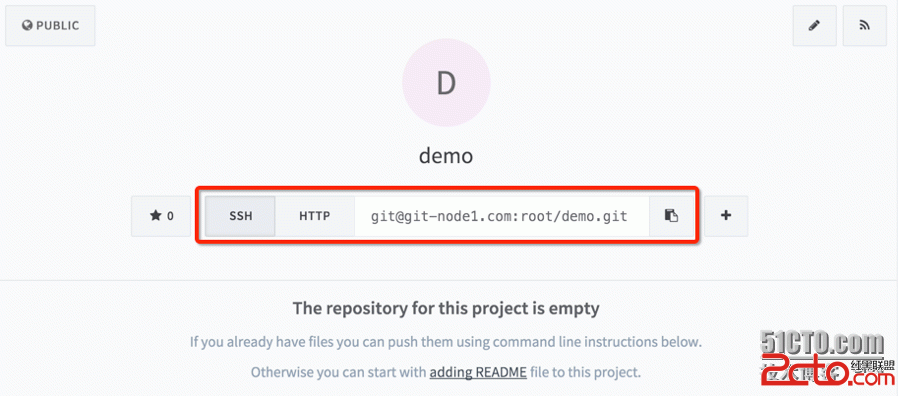Switch clone protocol to SSH
This screenshot has width=898, height=396.
click(x=241, y=216)
